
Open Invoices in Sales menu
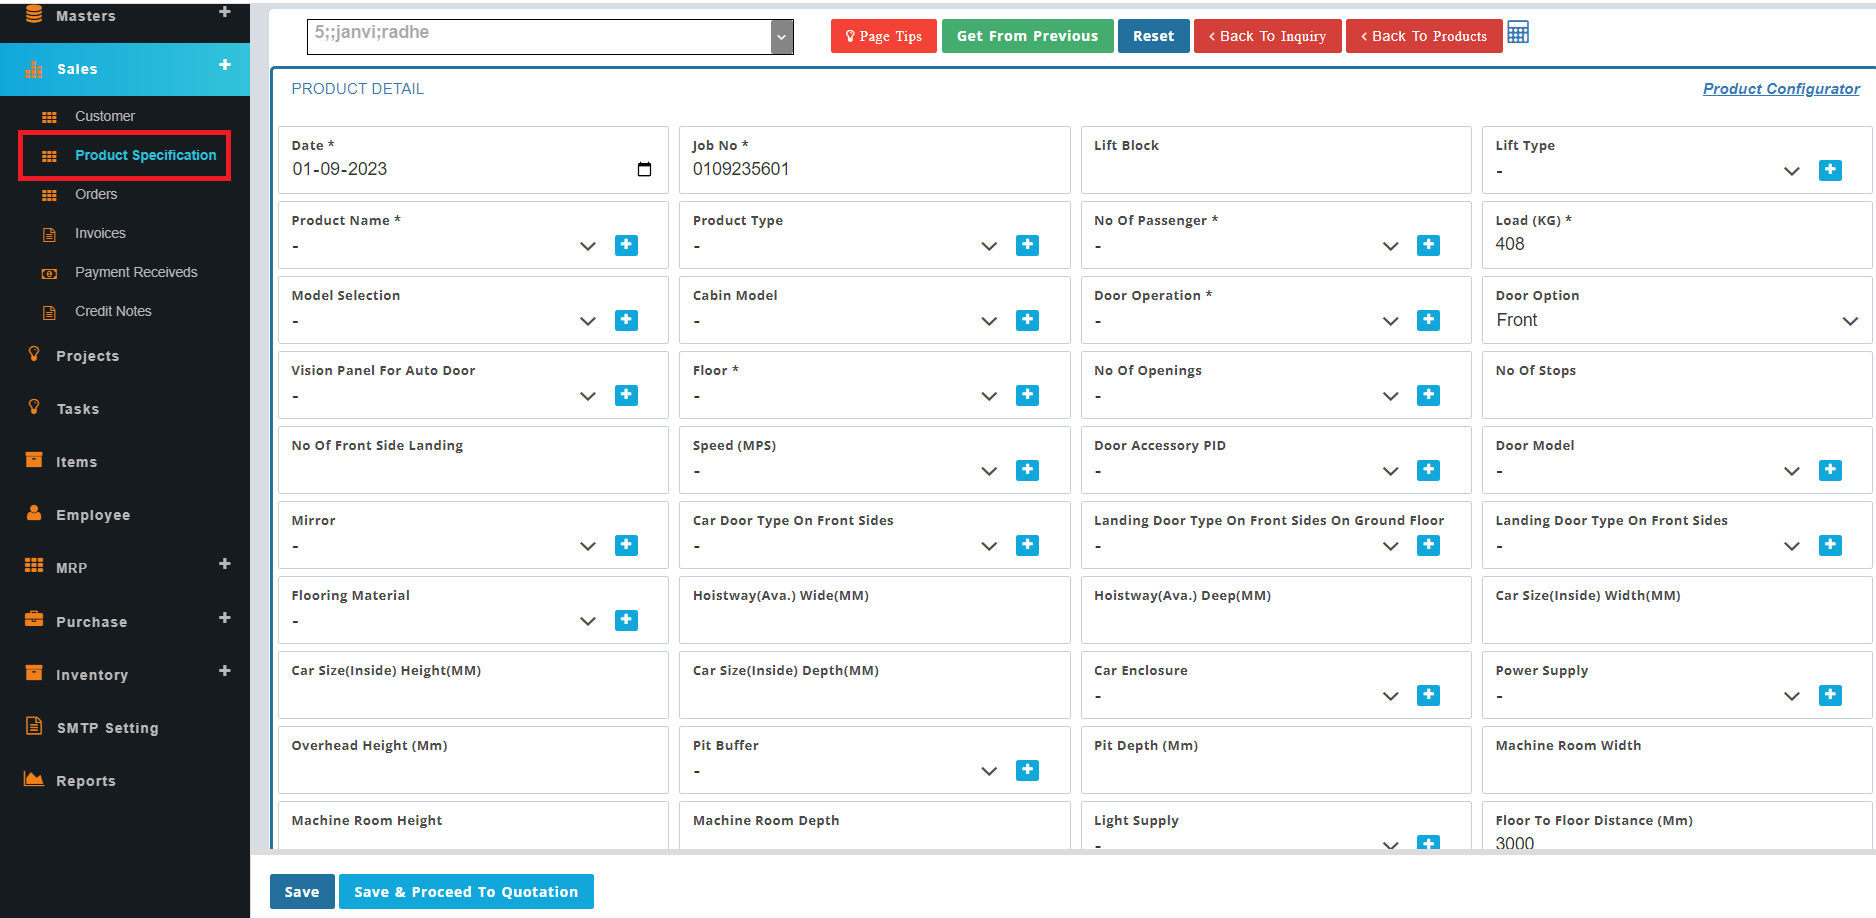coord(100,233)
